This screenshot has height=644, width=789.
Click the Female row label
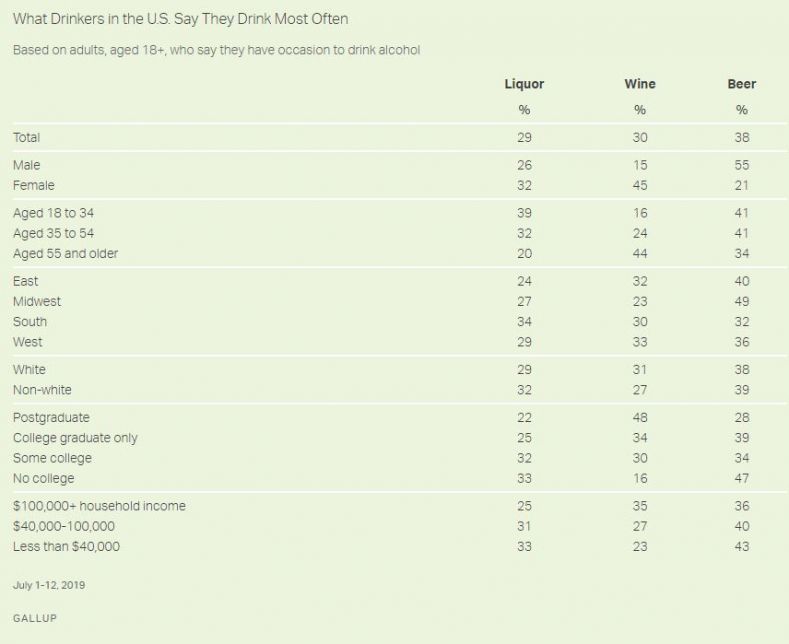tap(33, 185)
